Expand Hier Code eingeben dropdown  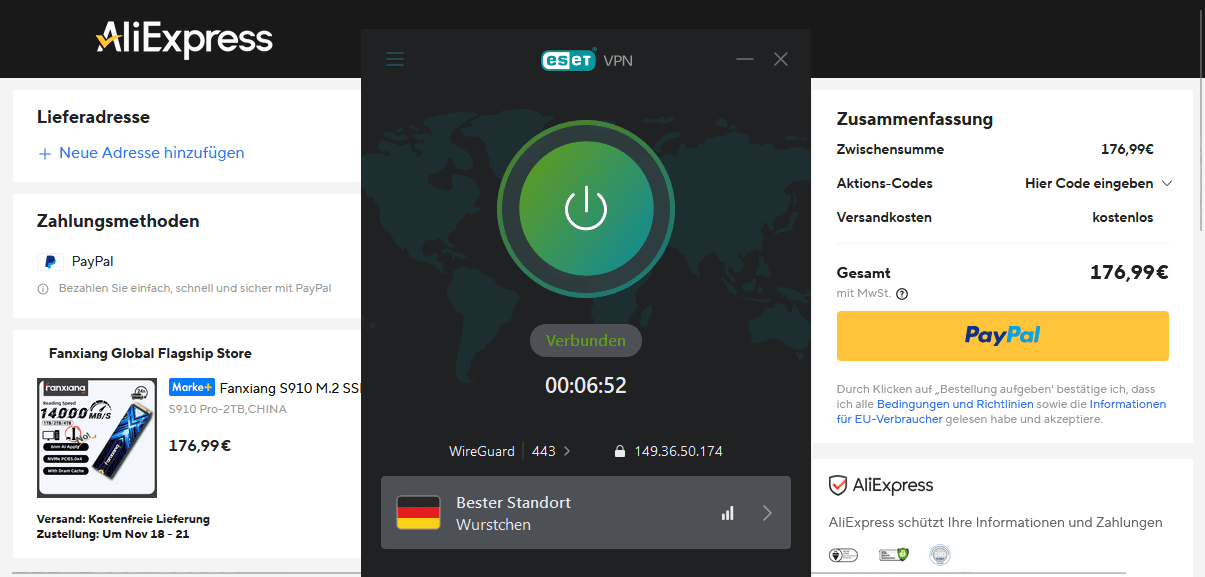point(1098,183)
